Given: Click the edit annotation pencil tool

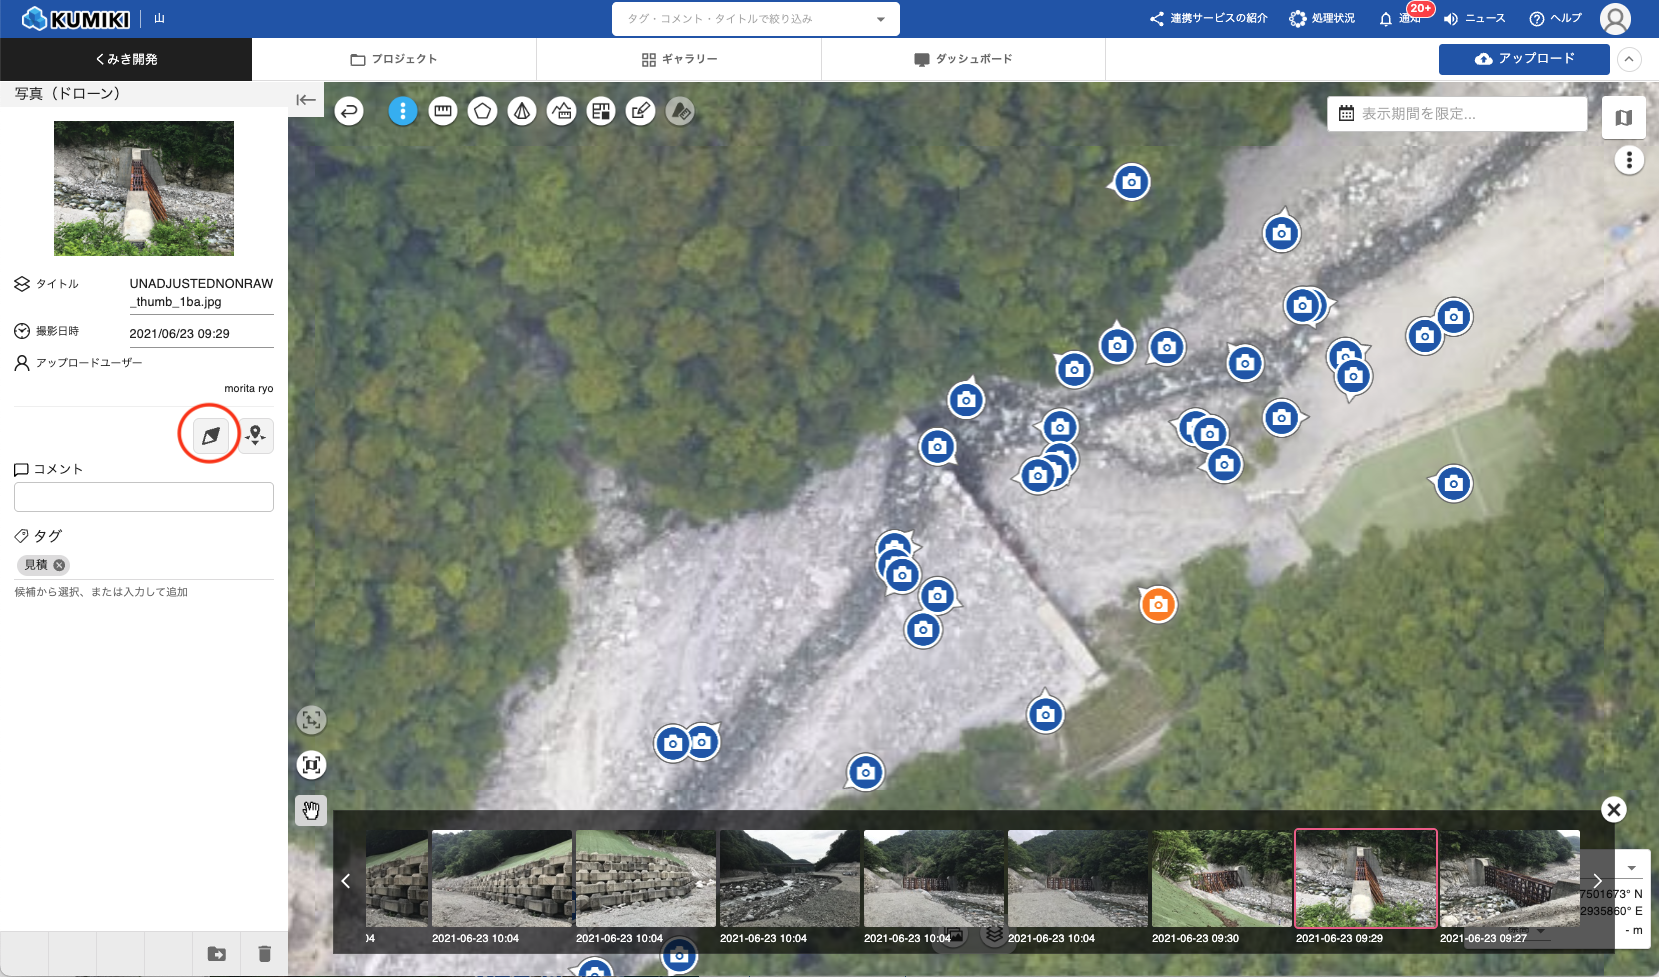Looking at the screenshot, I should pos(640,111).
